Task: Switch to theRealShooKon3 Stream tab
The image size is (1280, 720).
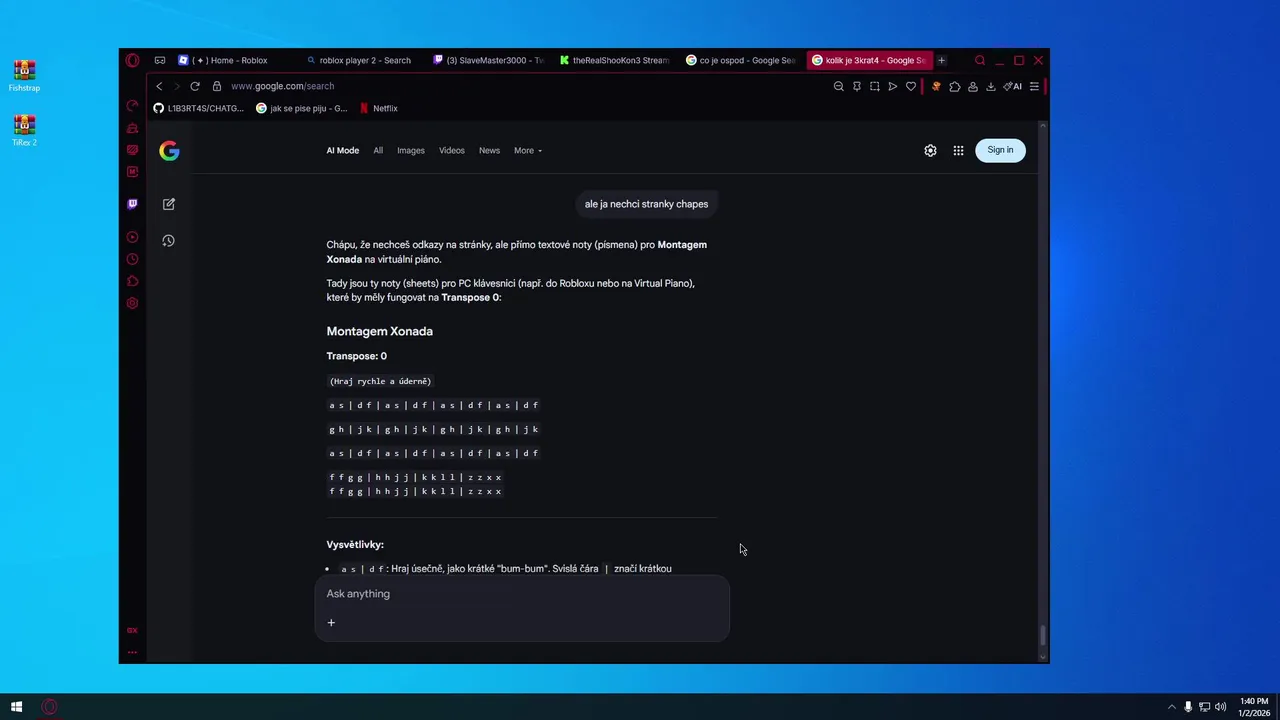Action: tap(615, 60)
